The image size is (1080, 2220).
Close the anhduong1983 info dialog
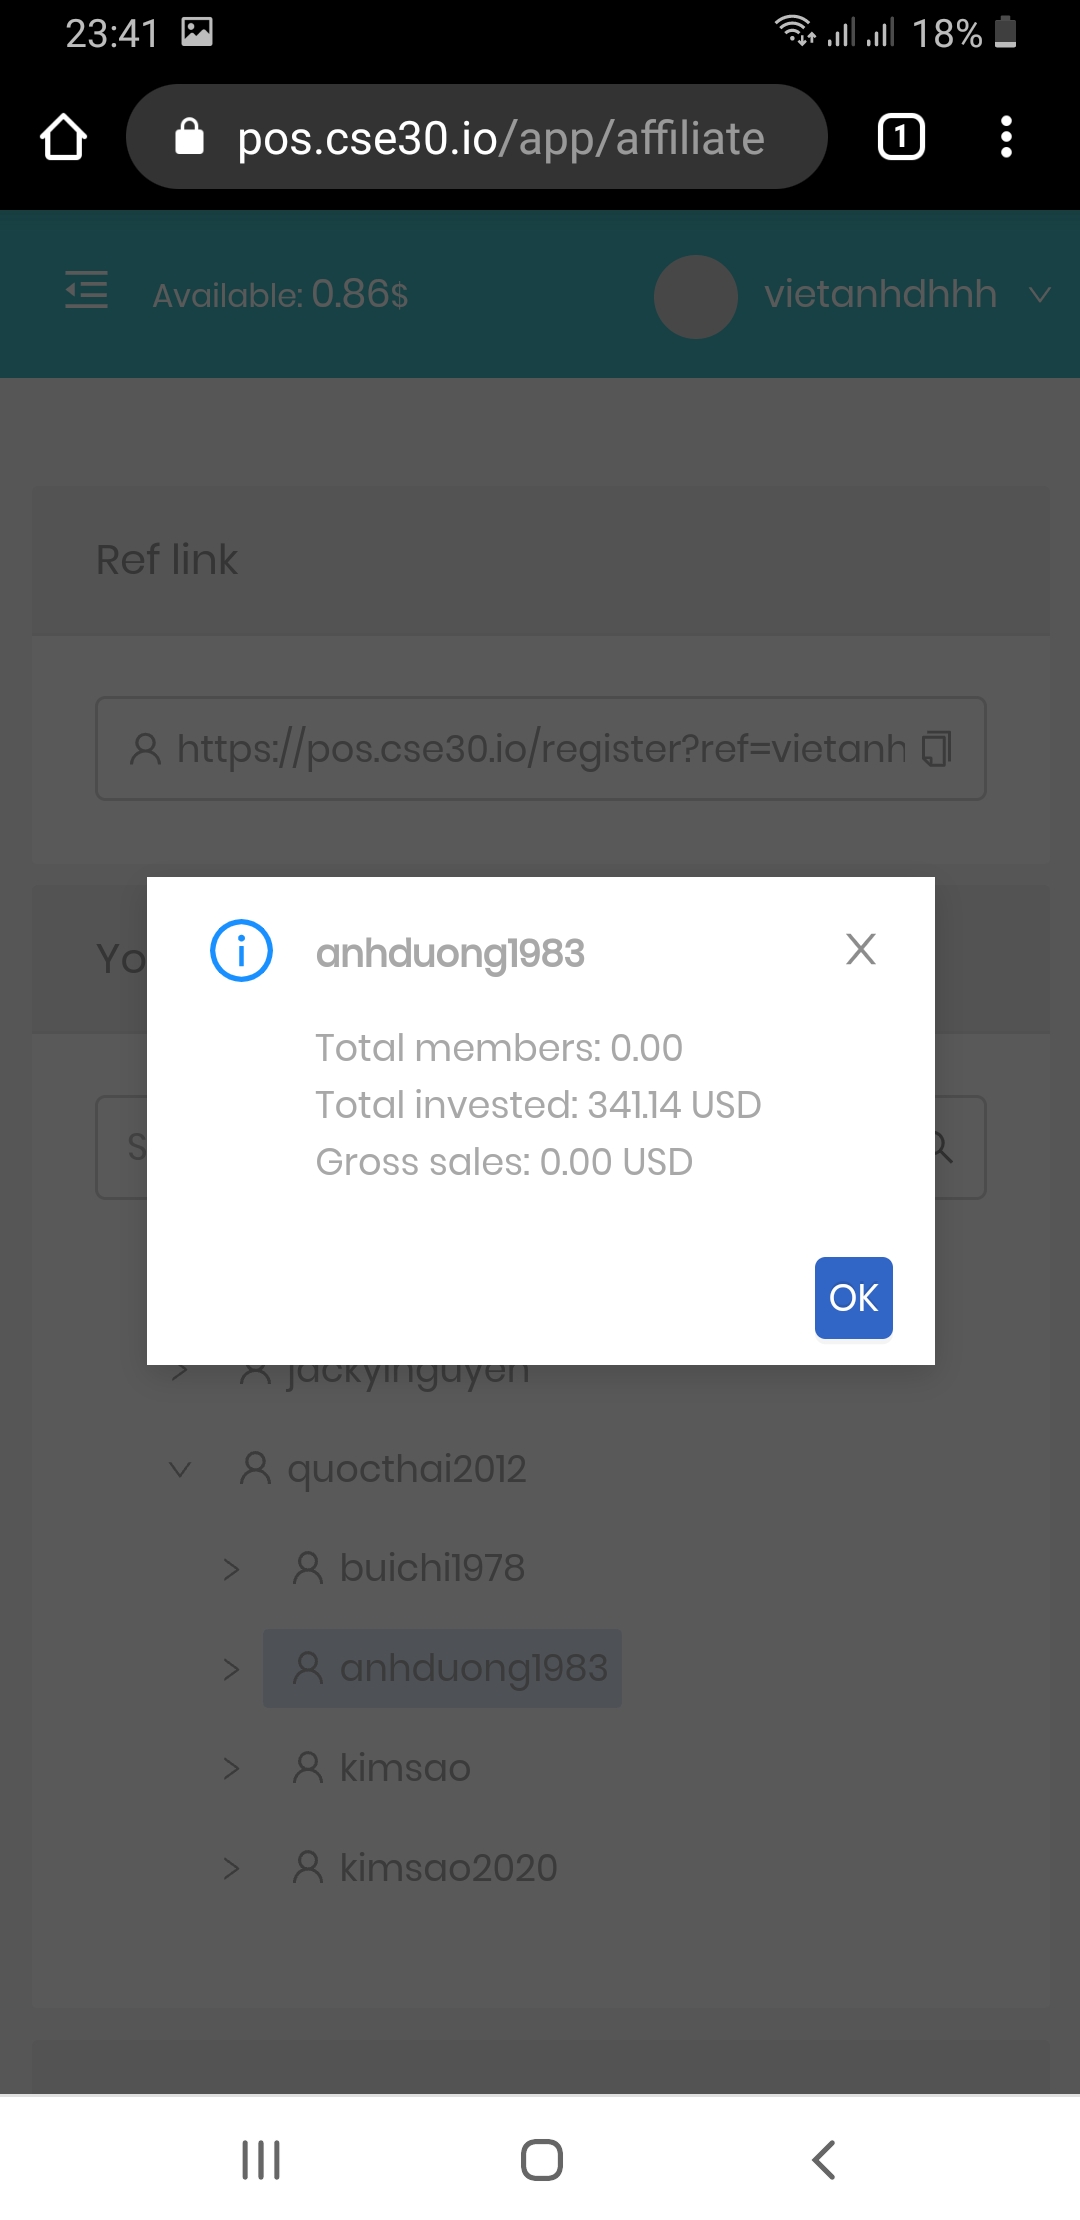tap(860, 949)
